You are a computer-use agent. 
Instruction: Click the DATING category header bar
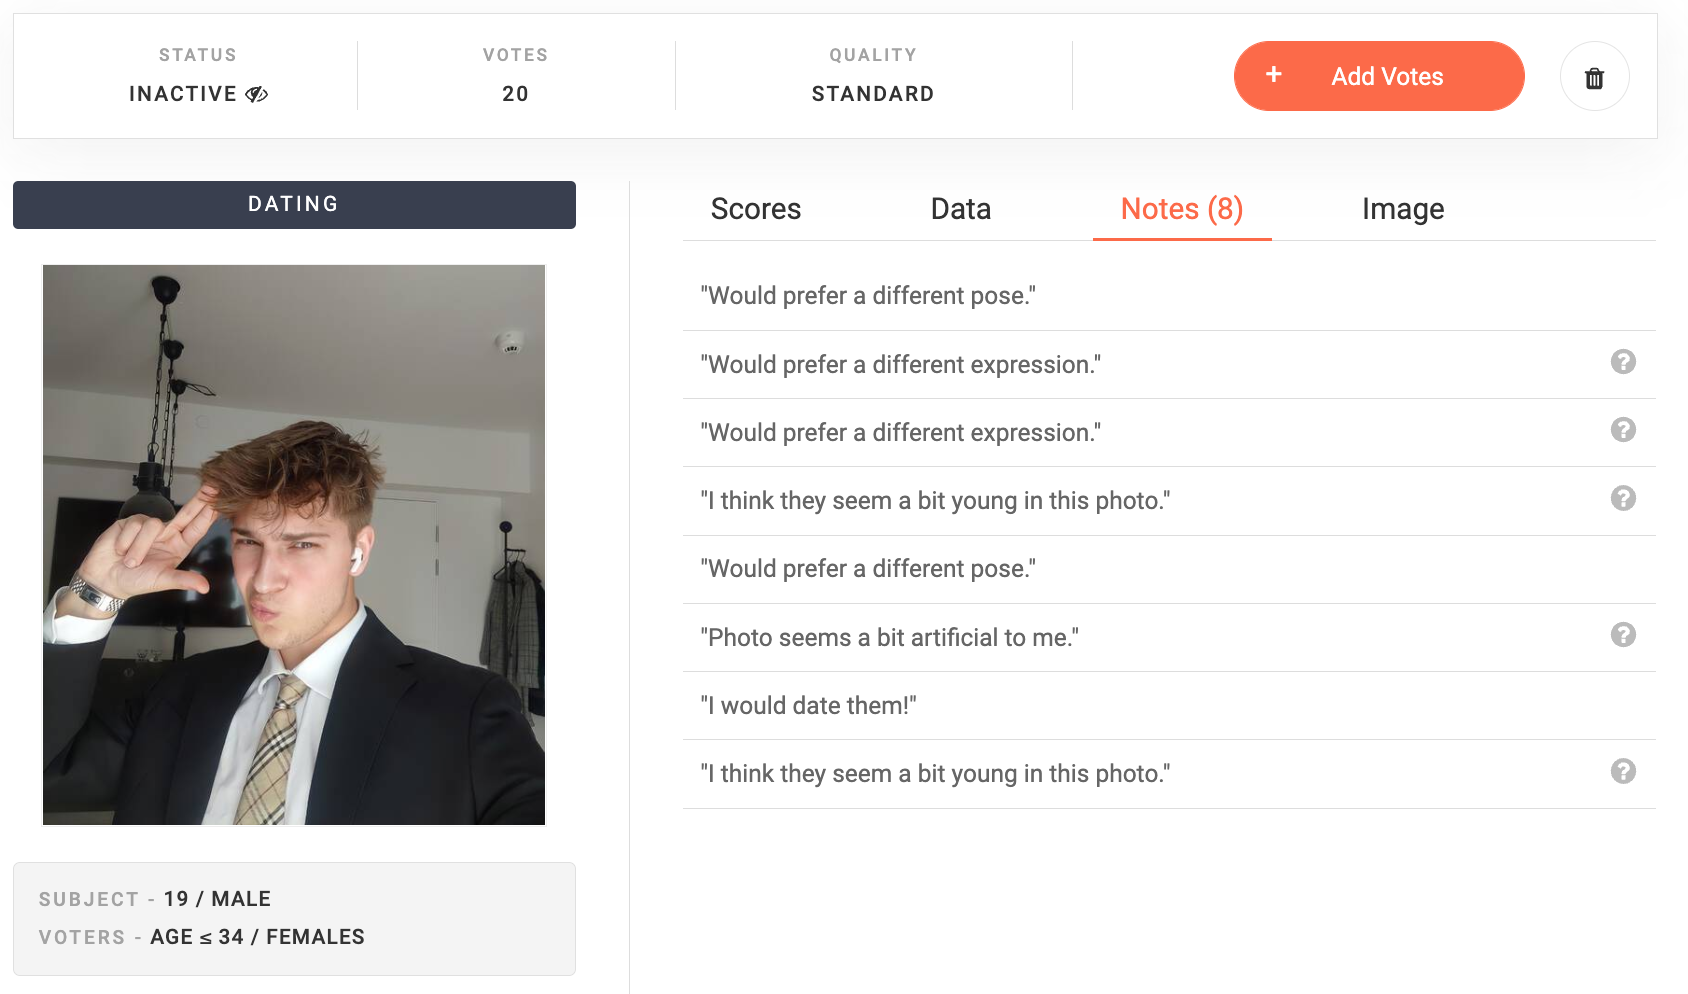294,204
